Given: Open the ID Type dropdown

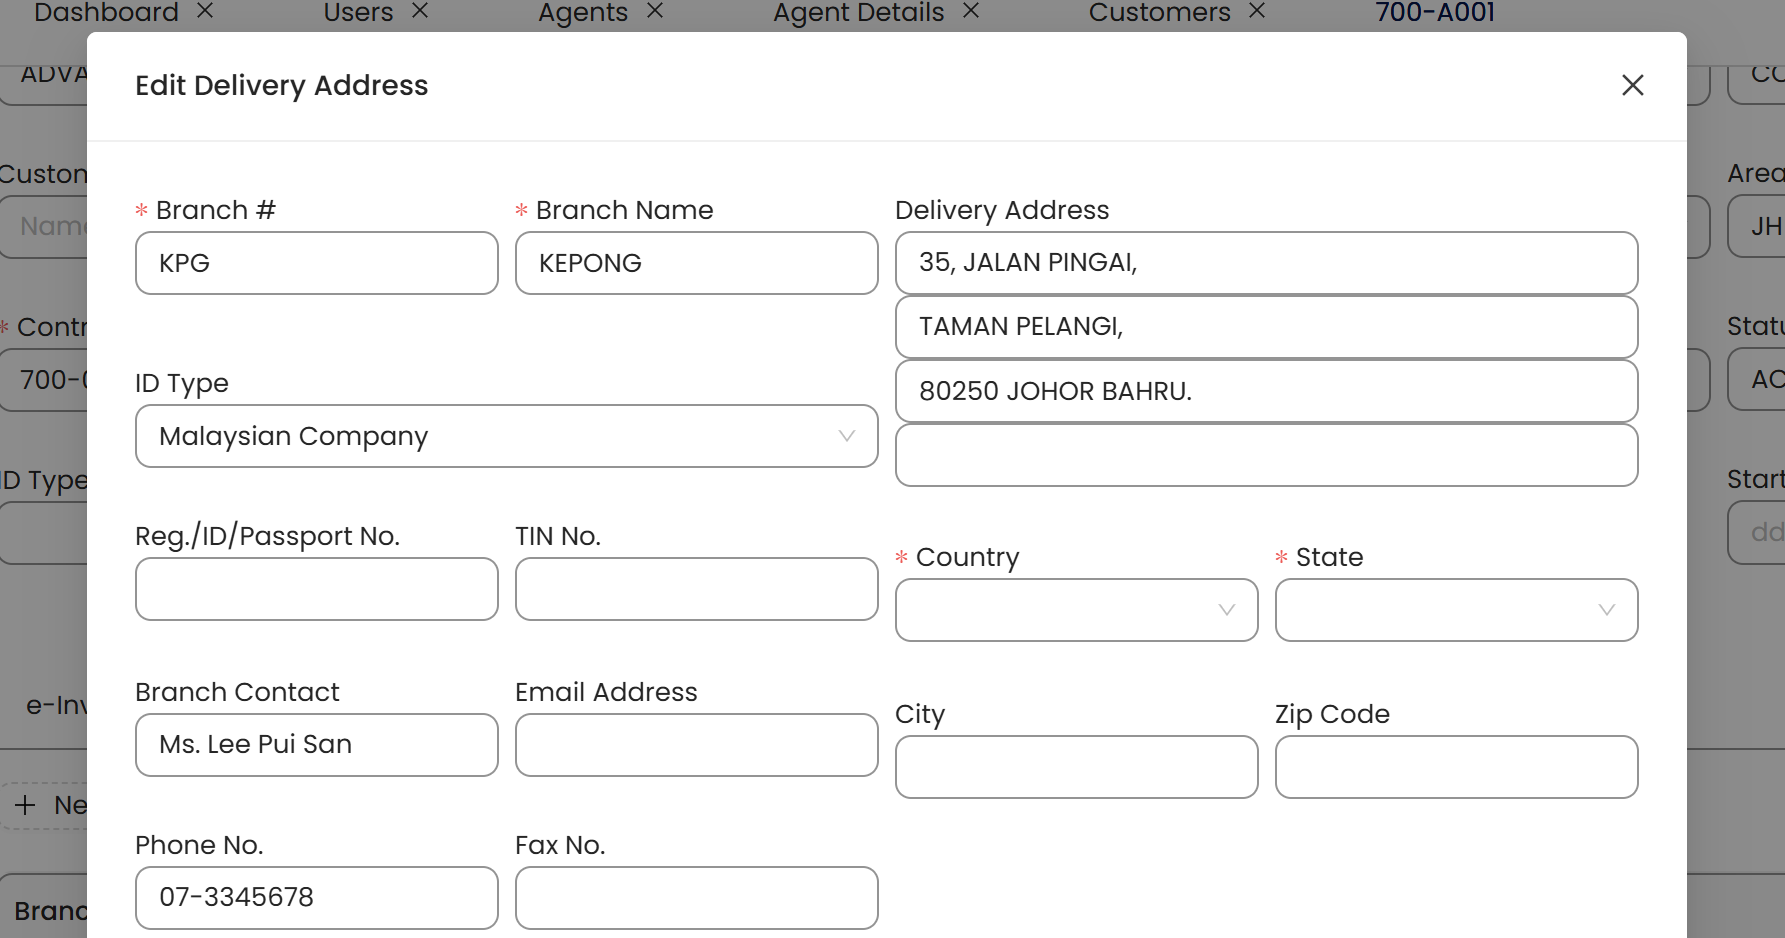Looking at the screenshot, I should (x=506, y=436).
